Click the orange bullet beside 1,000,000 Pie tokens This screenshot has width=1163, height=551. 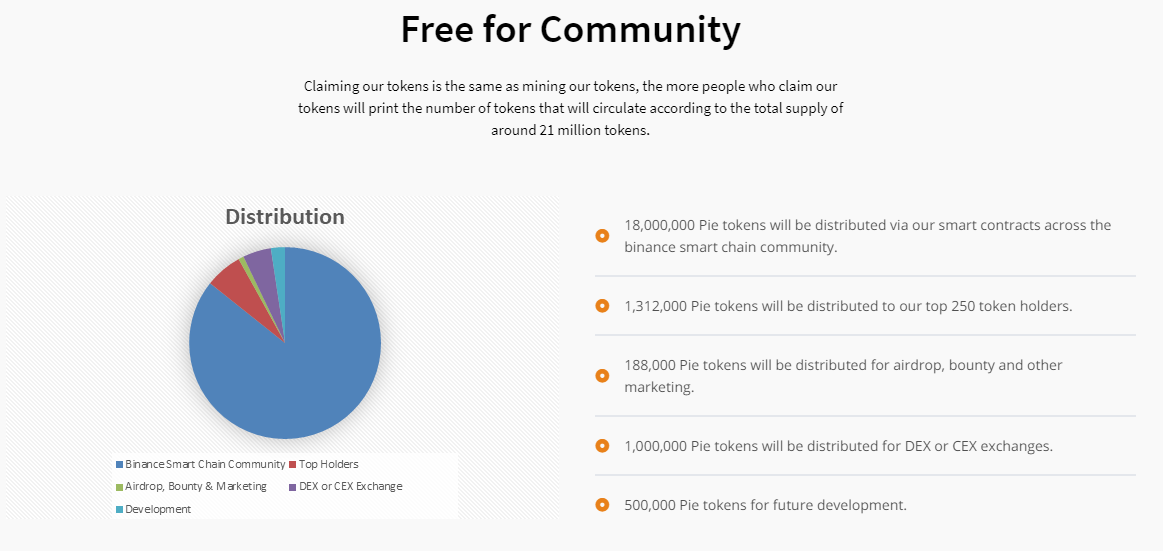pyautogui.click(x=602, y=446)
